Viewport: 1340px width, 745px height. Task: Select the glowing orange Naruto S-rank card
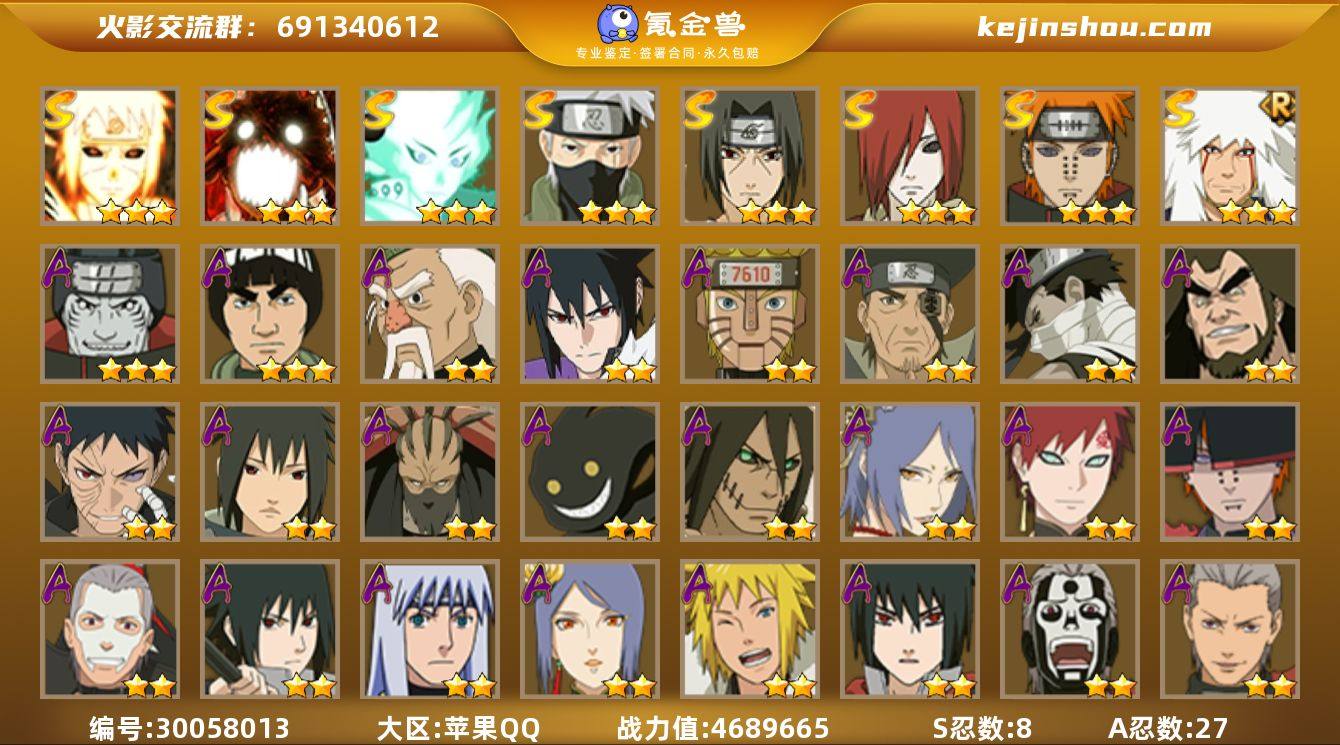click(110, 156)
